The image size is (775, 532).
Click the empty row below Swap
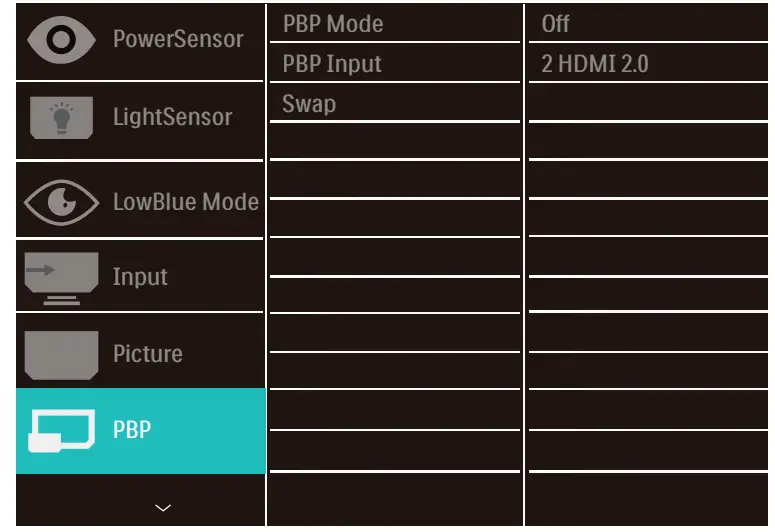click(394, 142)
